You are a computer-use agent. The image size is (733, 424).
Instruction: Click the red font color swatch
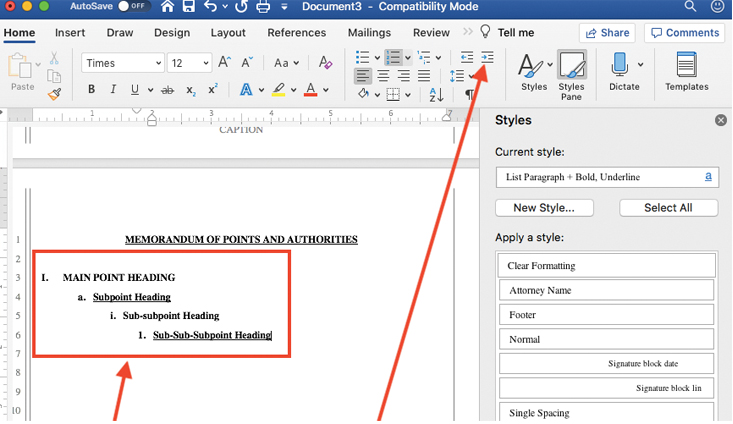[311, 90]
